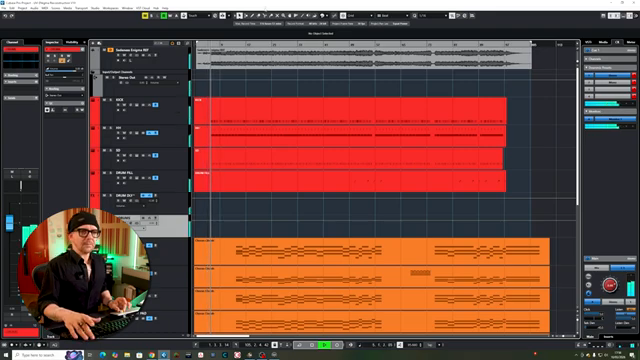640x360 pixels.
Task: Open the Stereo Out routing dropdown in Inspector
Action: coord(64,95)
